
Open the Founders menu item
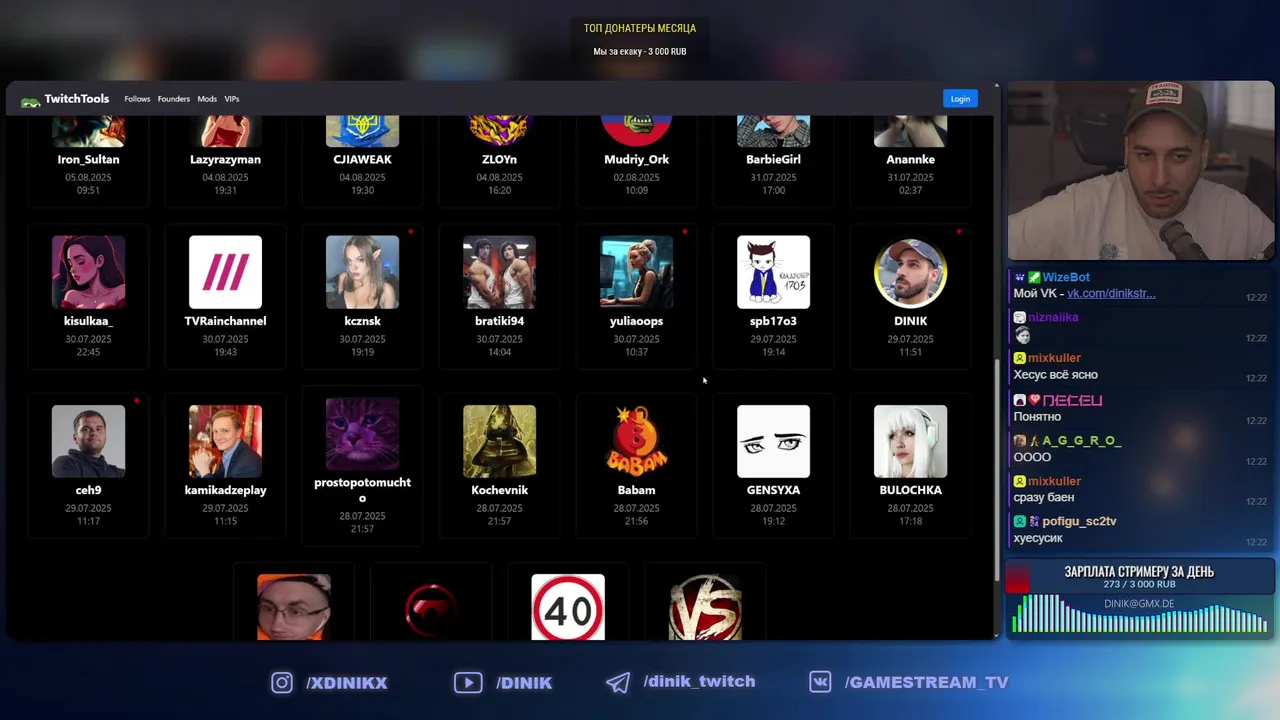(x=173, y=99)
